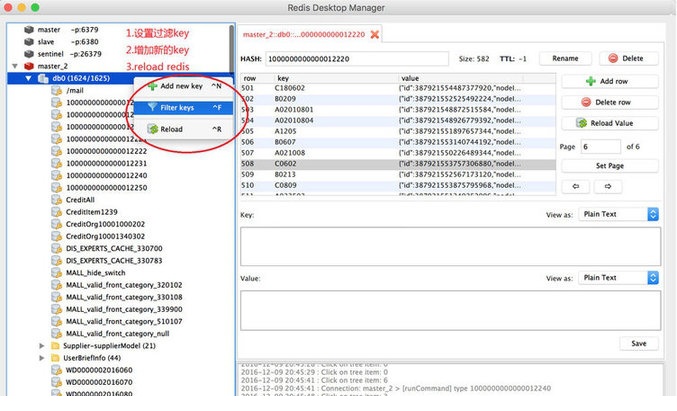Click folder icon of Supplier-supplierModel
677x411 pixels.
55,346
